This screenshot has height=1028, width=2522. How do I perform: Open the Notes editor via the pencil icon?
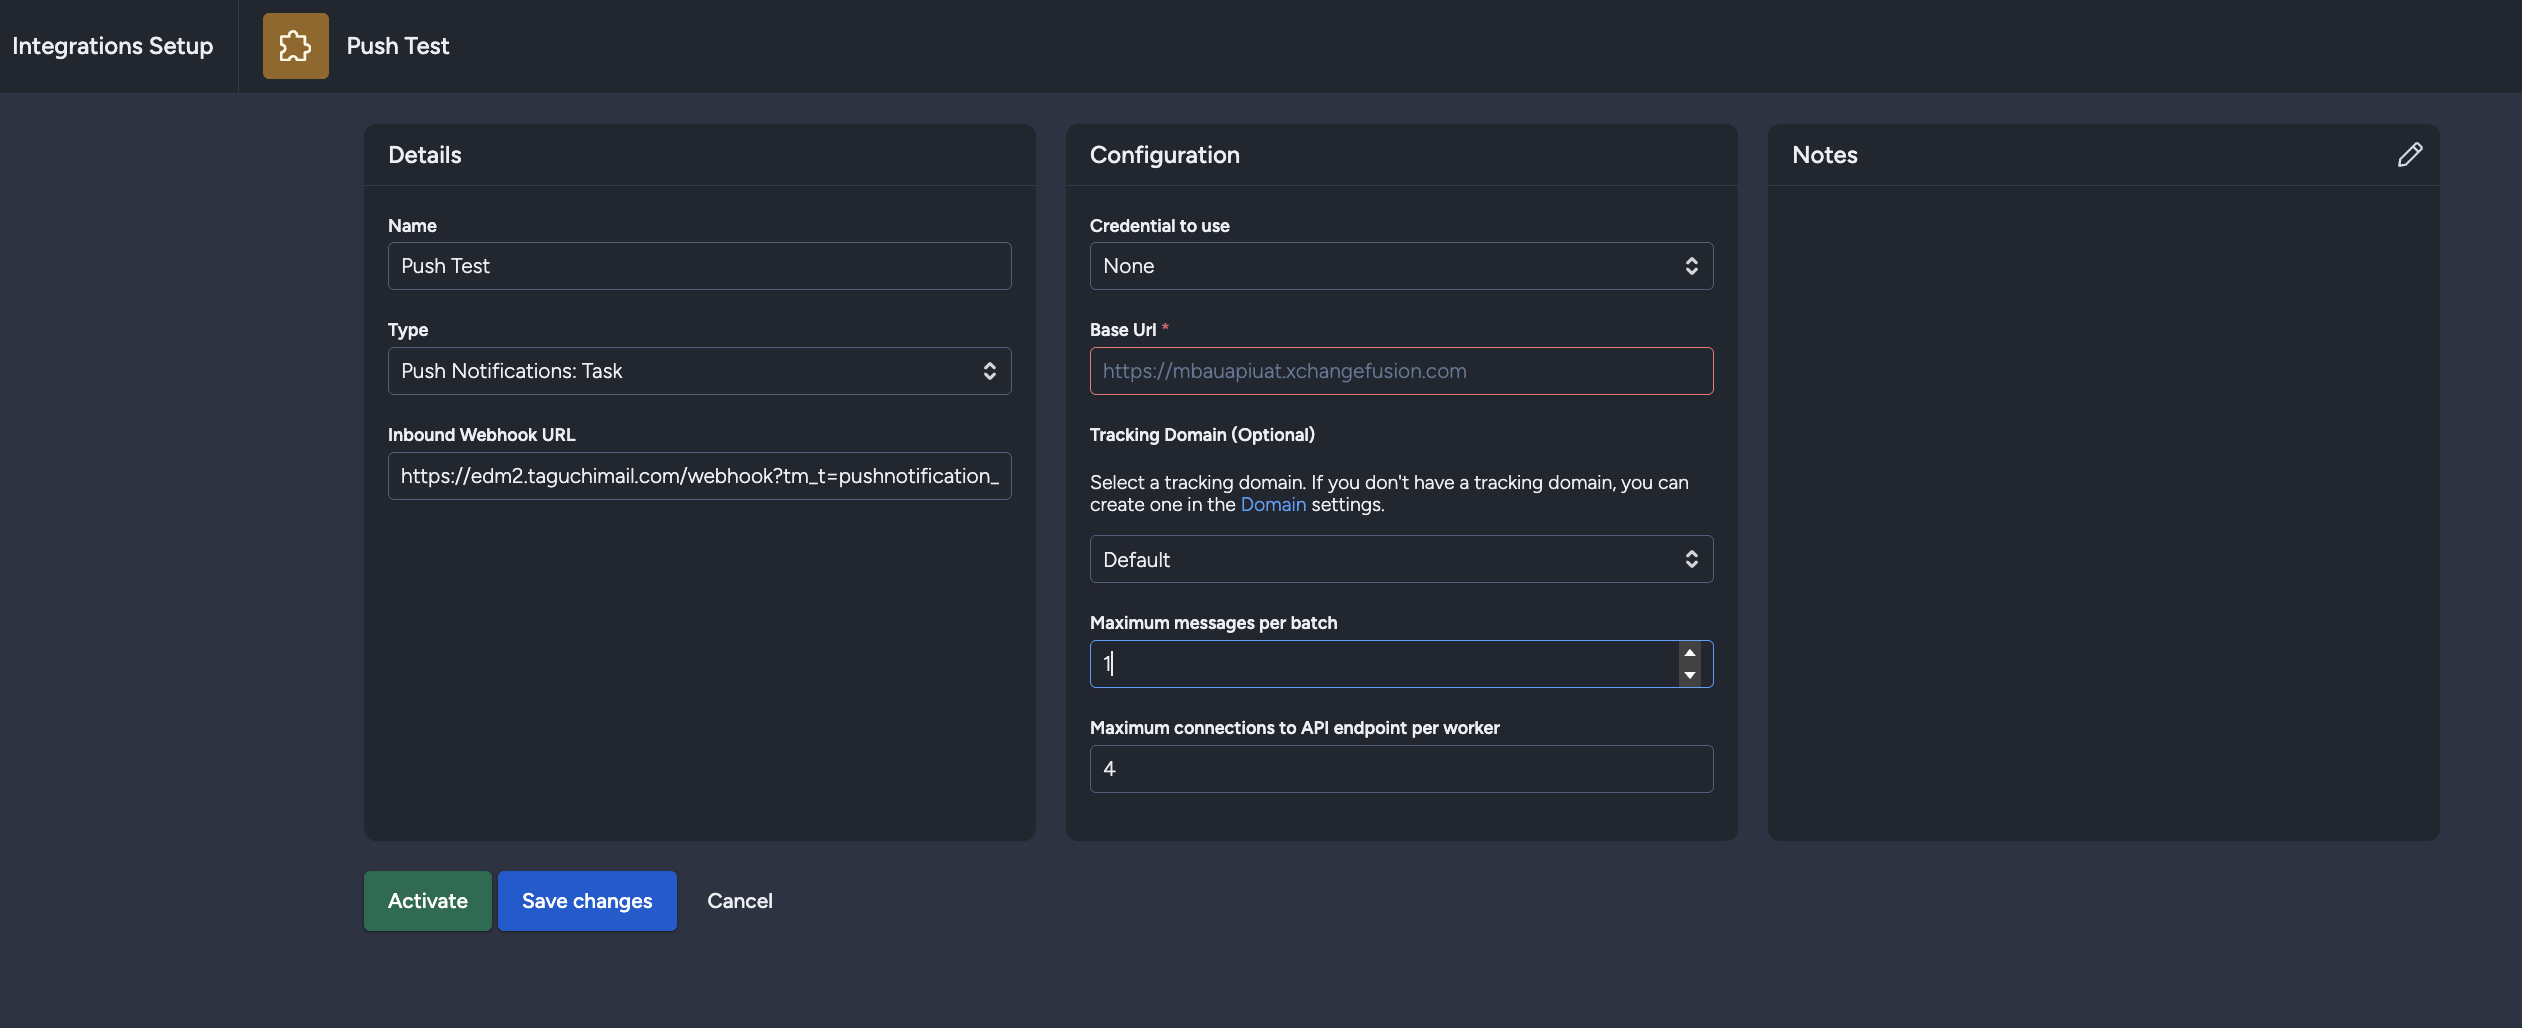point(2410,154)
